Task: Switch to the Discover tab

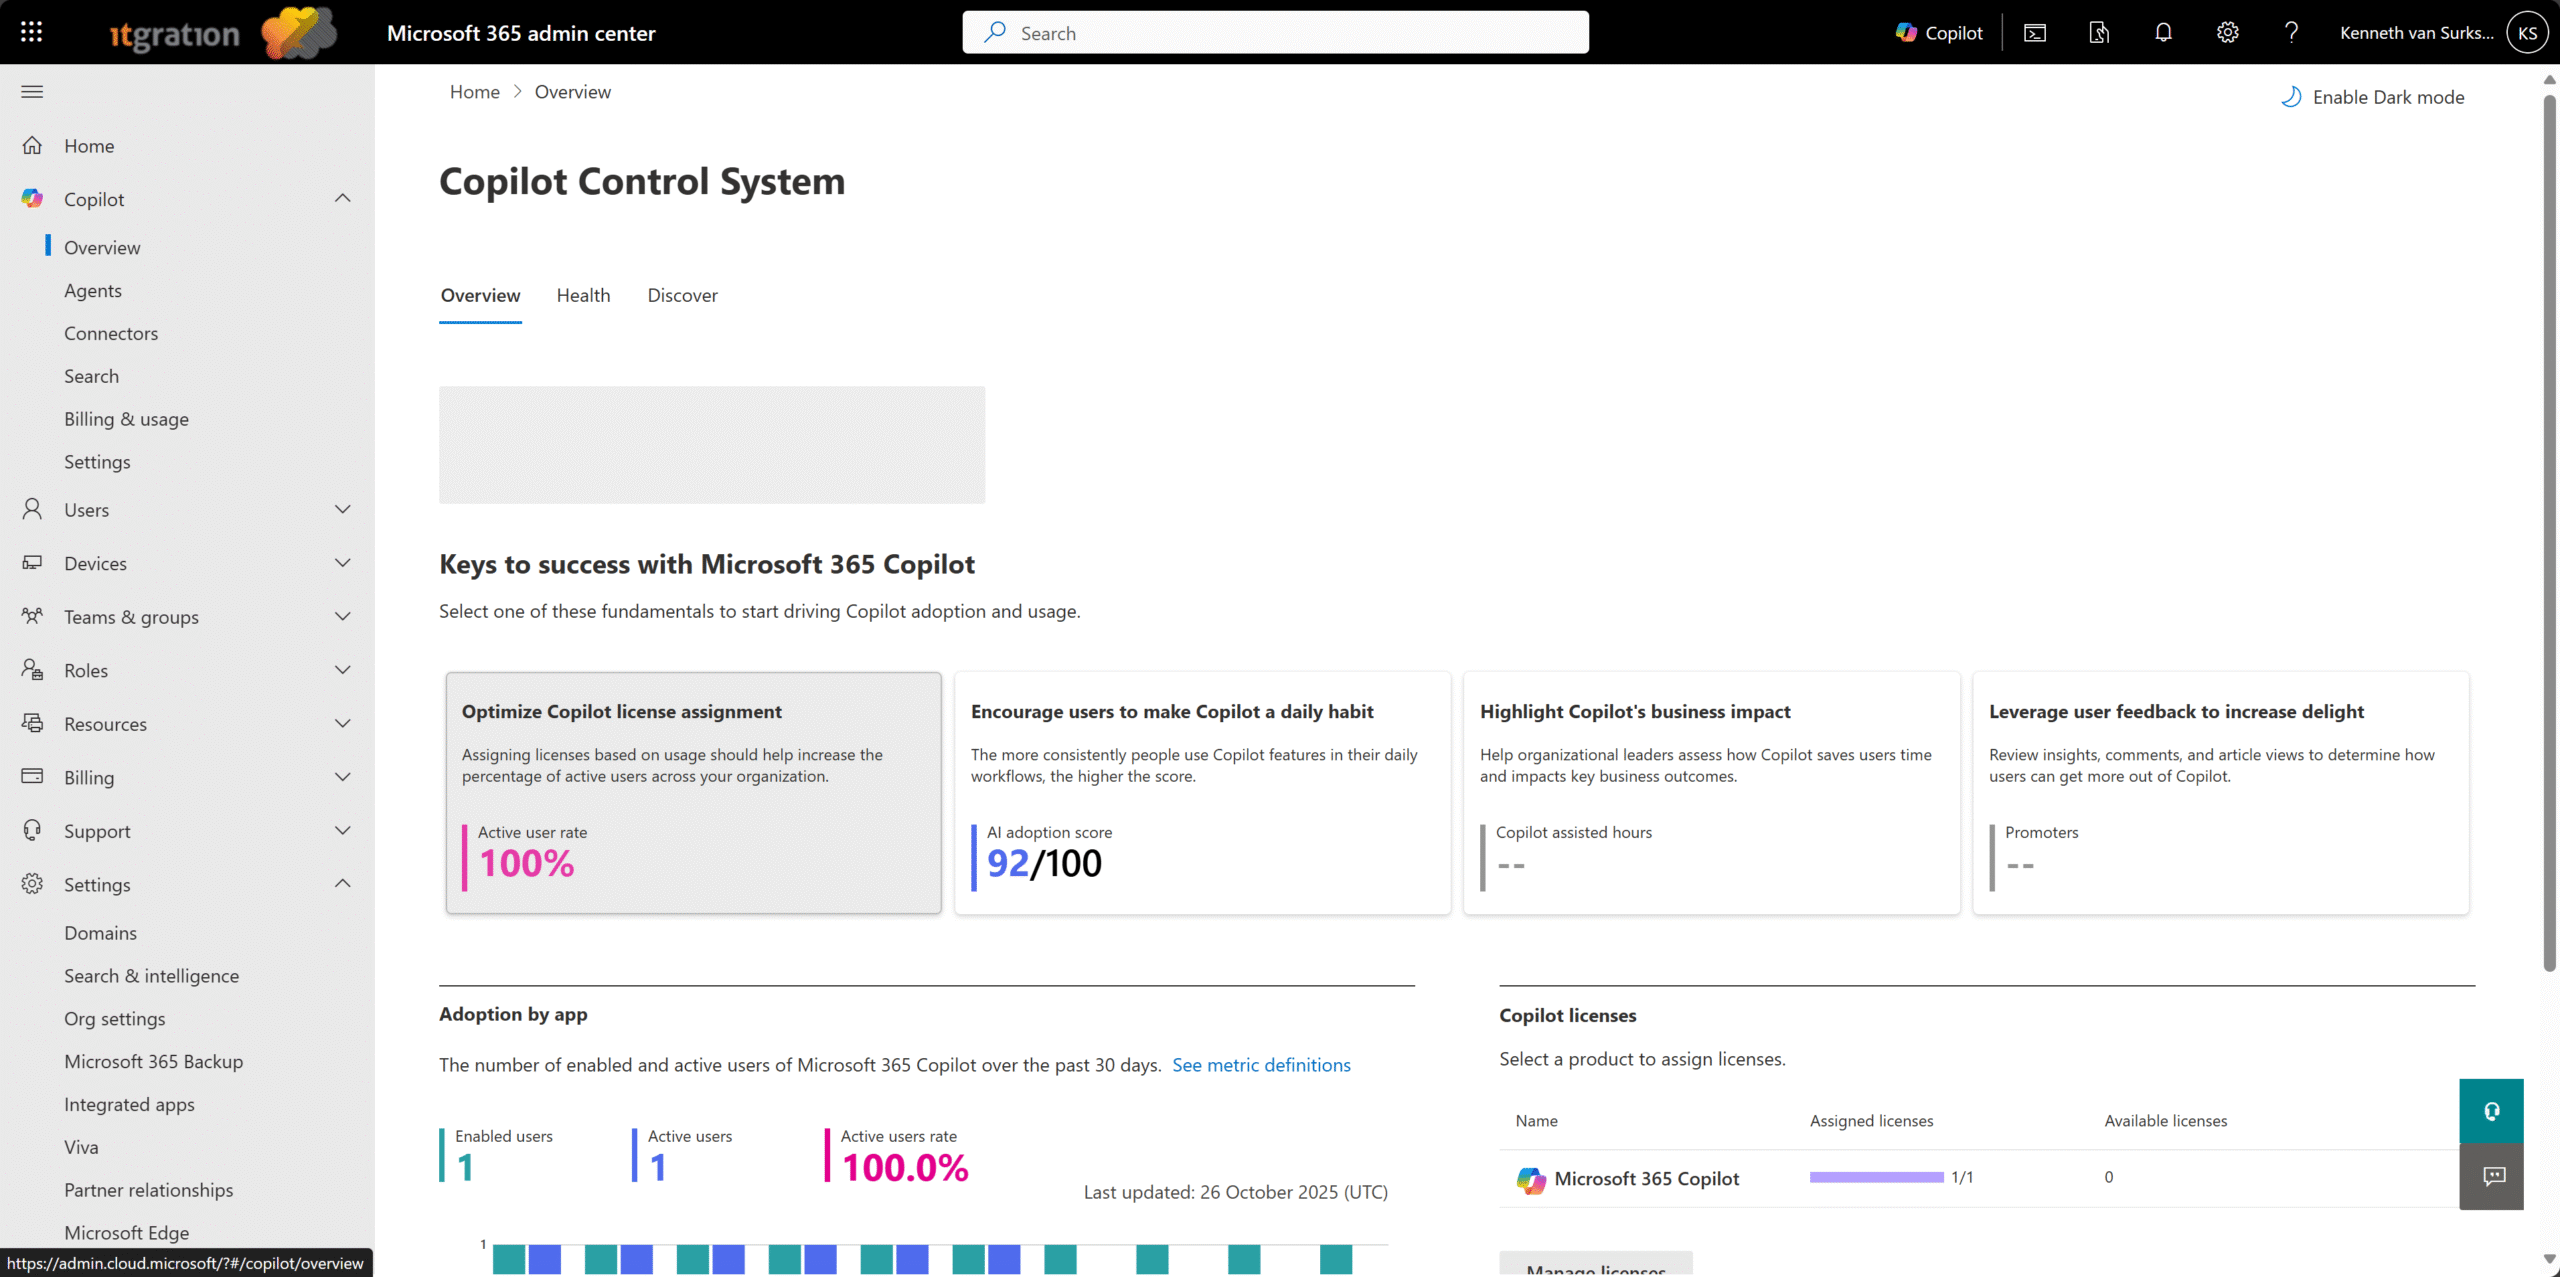Action: 682,296
